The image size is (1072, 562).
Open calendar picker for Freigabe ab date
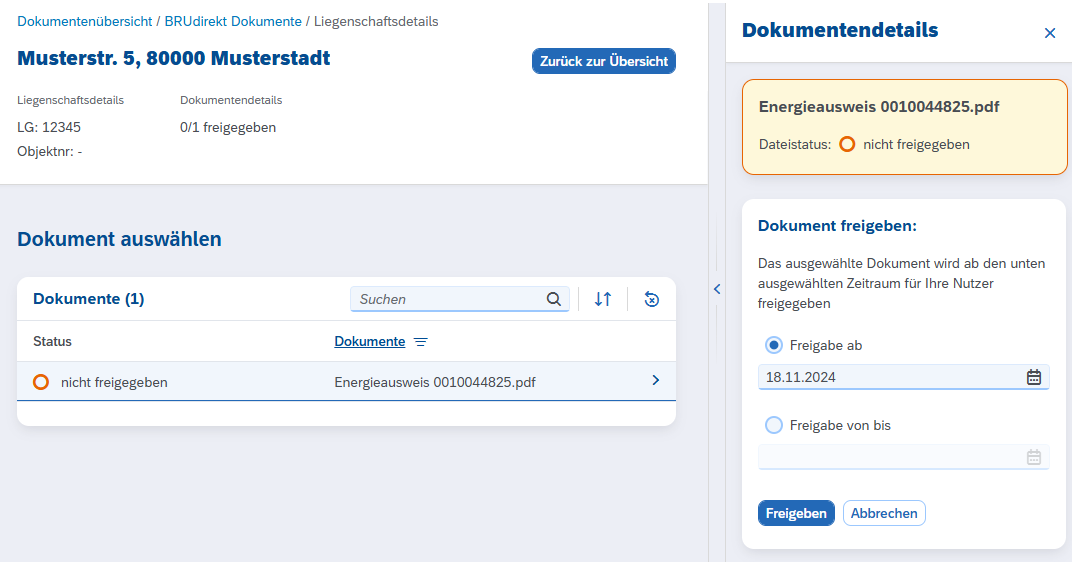(x=1034, y=377)
